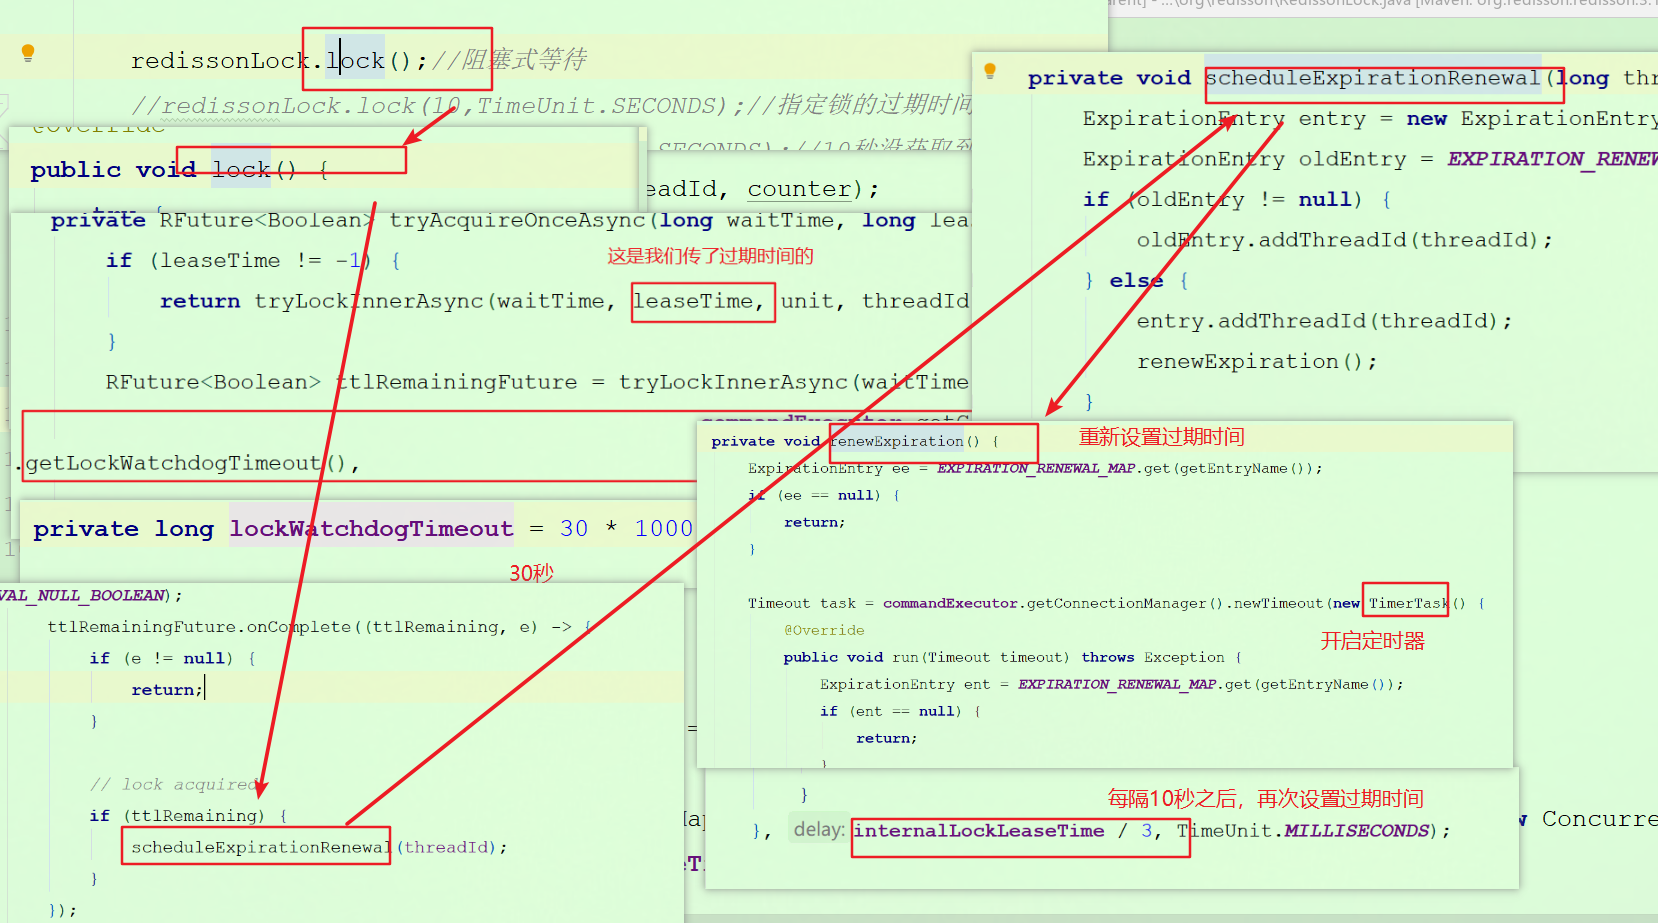The width and height of the screenshot is (1658, 923).
Task: Click the divisor 3 after internalLockLeaseTime
Action: (x=1147, y=831)
